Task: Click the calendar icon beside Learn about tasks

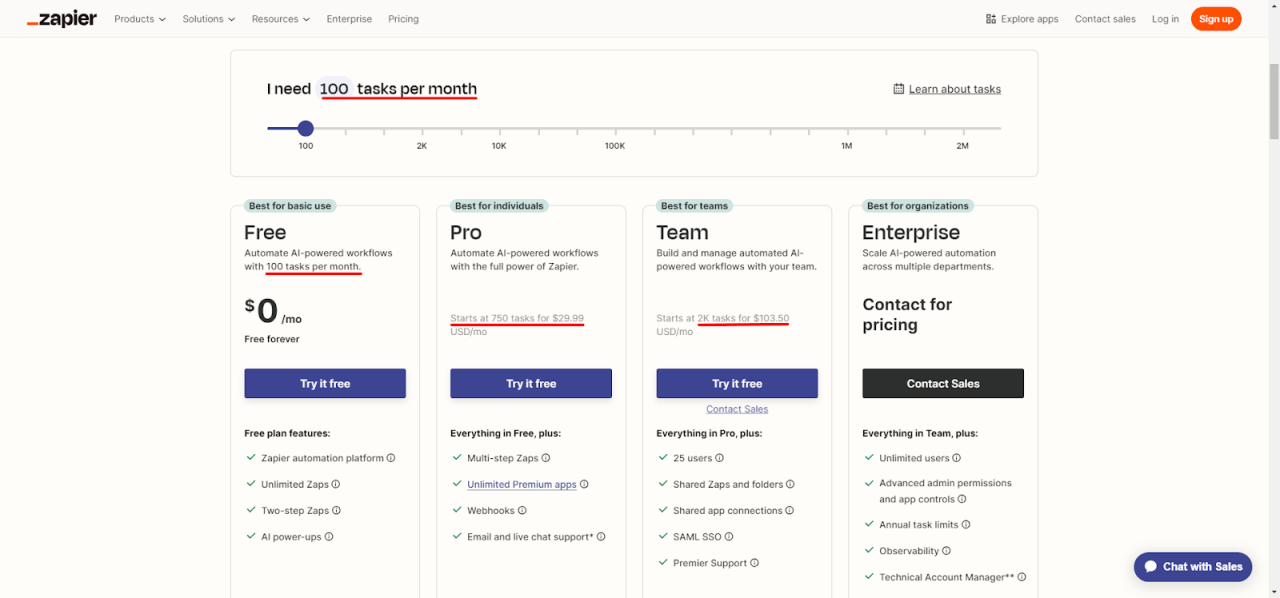Action: pos(899,89)
